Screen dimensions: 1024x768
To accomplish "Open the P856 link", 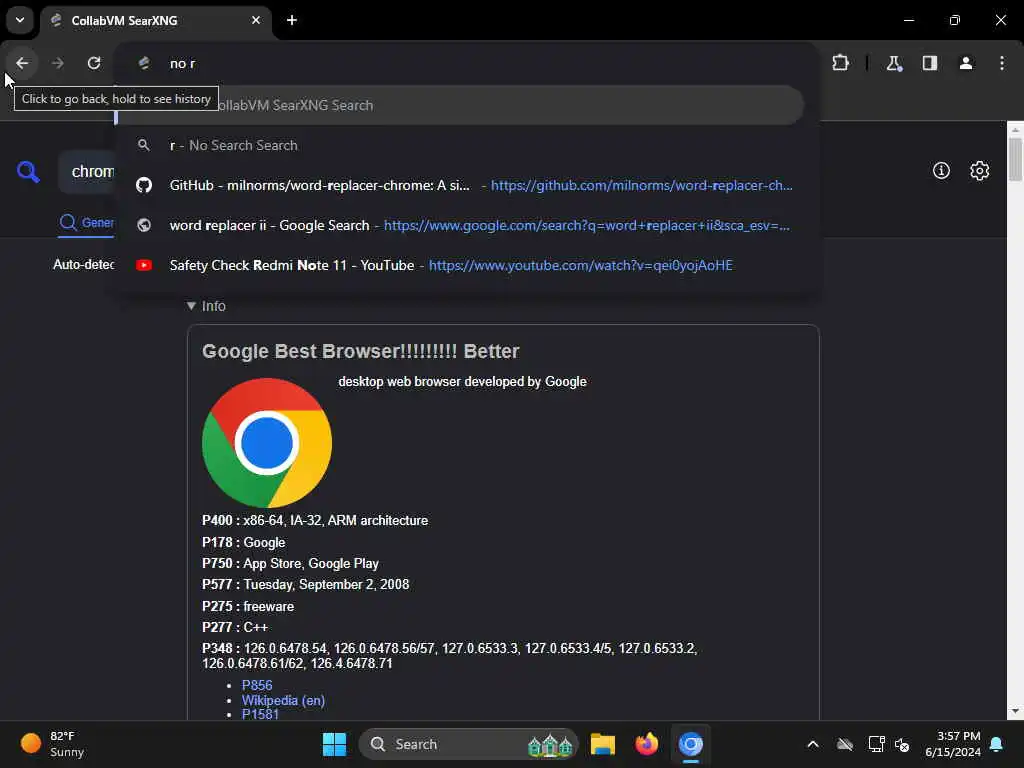I will click(x=257, y=685).
